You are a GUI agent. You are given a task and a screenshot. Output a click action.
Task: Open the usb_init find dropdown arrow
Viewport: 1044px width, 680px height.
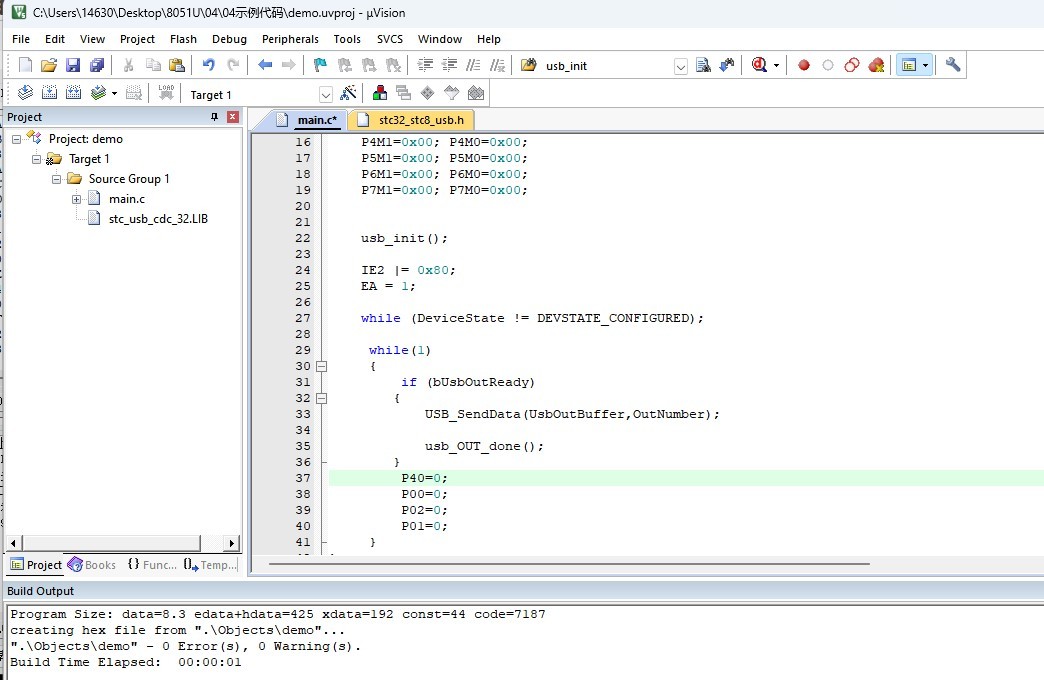pos(681,66)
